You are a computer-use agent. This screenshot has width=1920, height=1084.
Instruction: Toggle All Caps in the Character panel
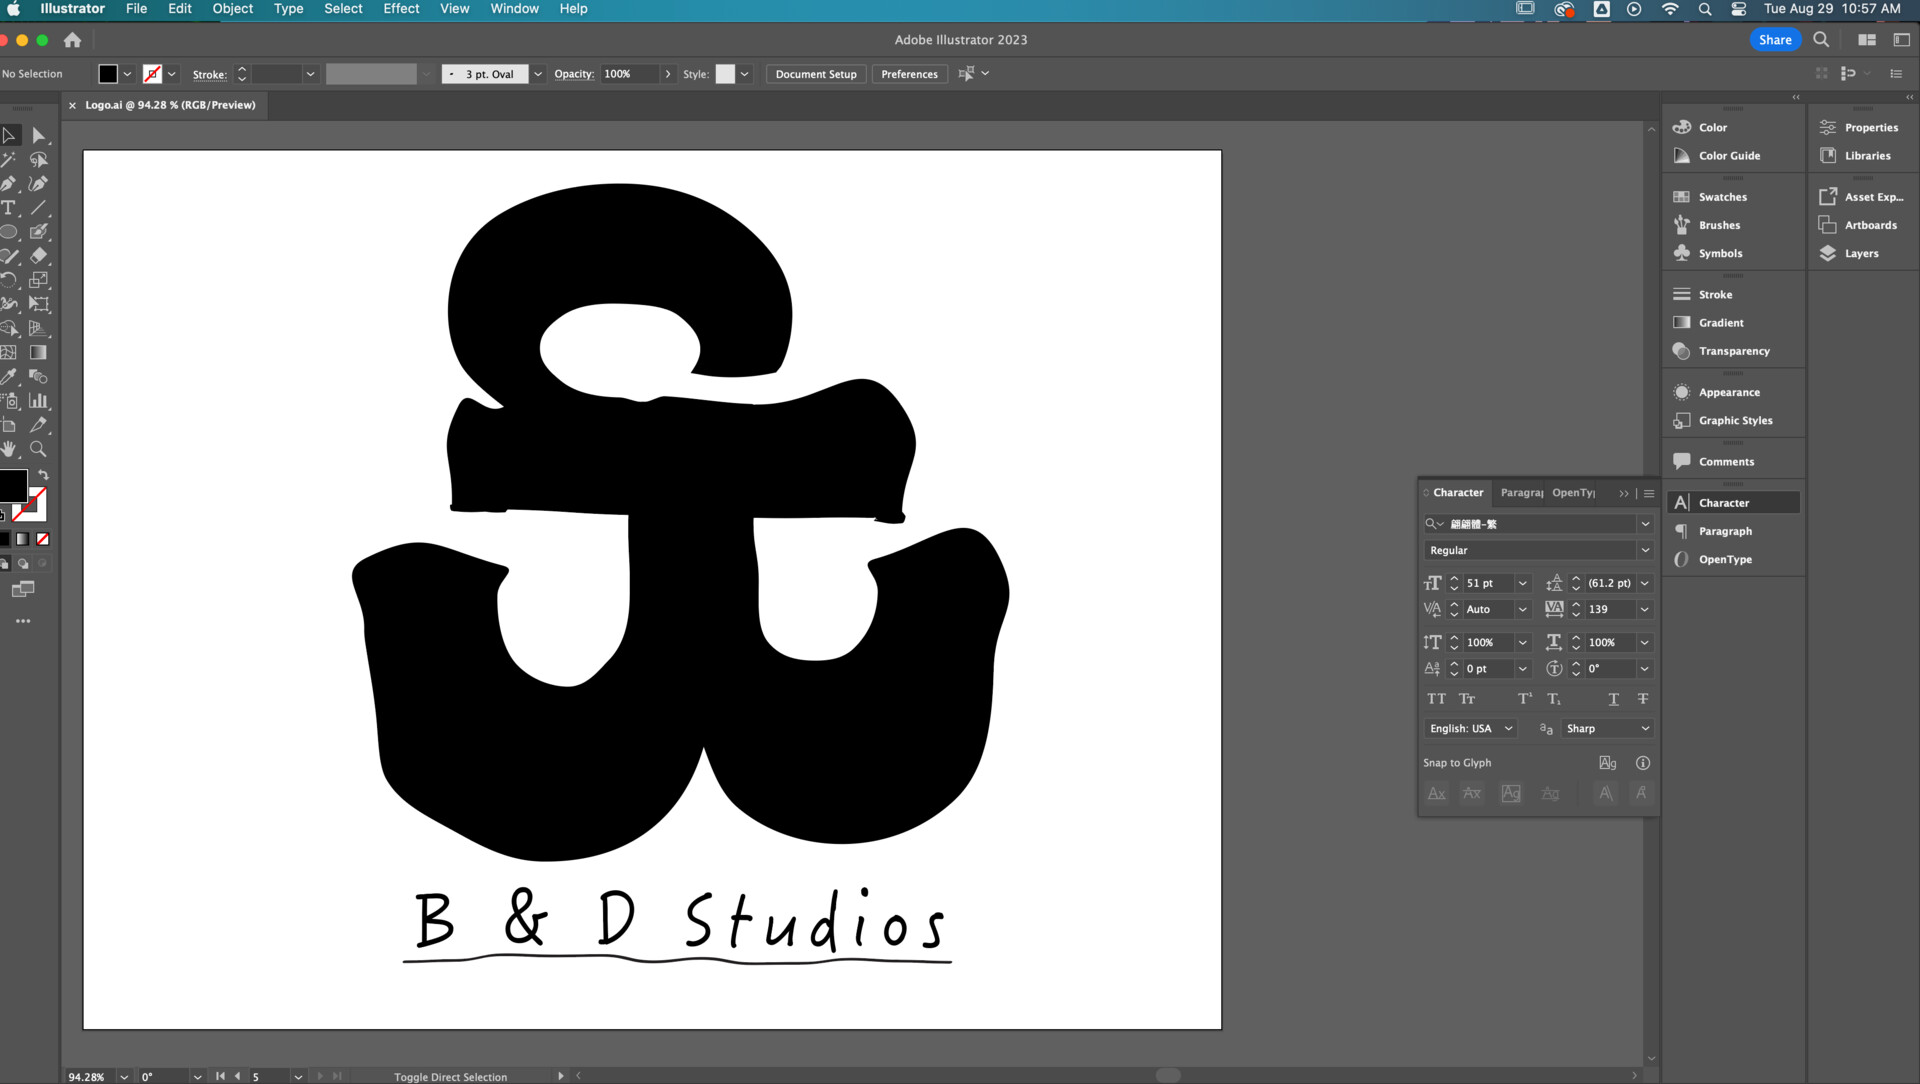click(1437, 699)
